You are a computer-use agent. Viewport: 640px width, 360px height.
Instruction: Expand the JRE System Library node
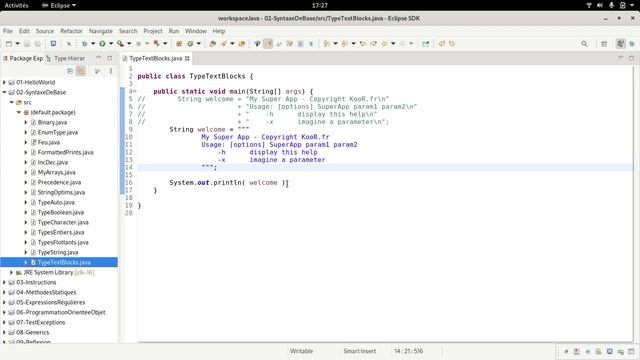(12, 272)
